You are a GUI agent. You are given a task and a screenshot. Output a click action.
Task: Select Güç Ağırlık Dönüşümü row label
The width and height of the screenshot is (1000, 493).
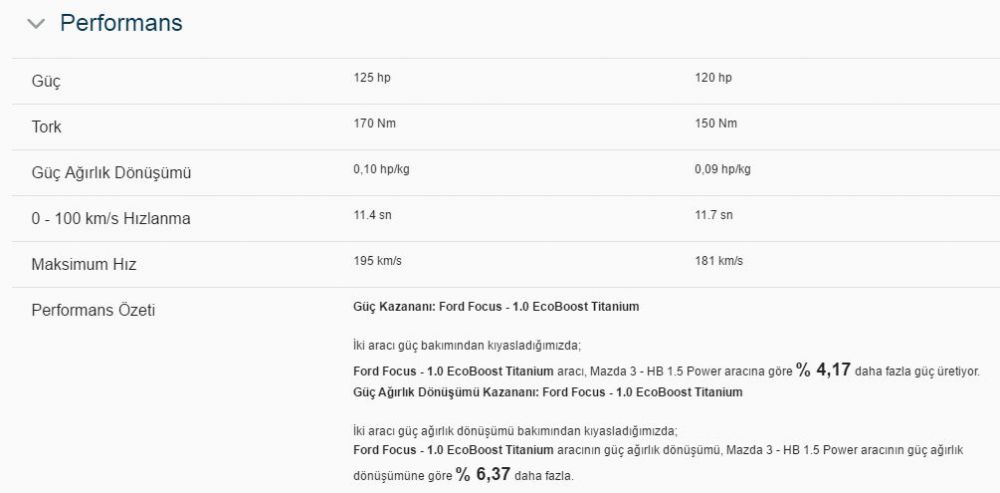112,173
